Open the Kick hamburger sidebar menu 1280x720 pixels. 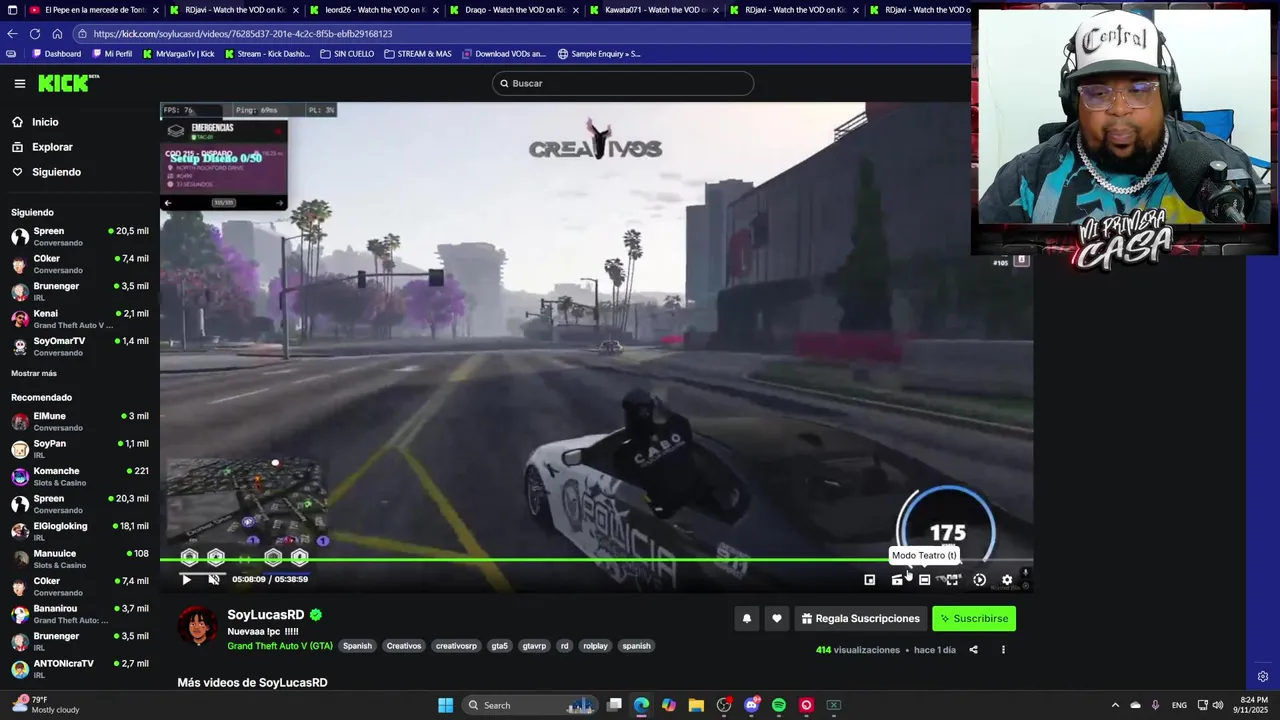pyautogui.click(x=19, y=84)
